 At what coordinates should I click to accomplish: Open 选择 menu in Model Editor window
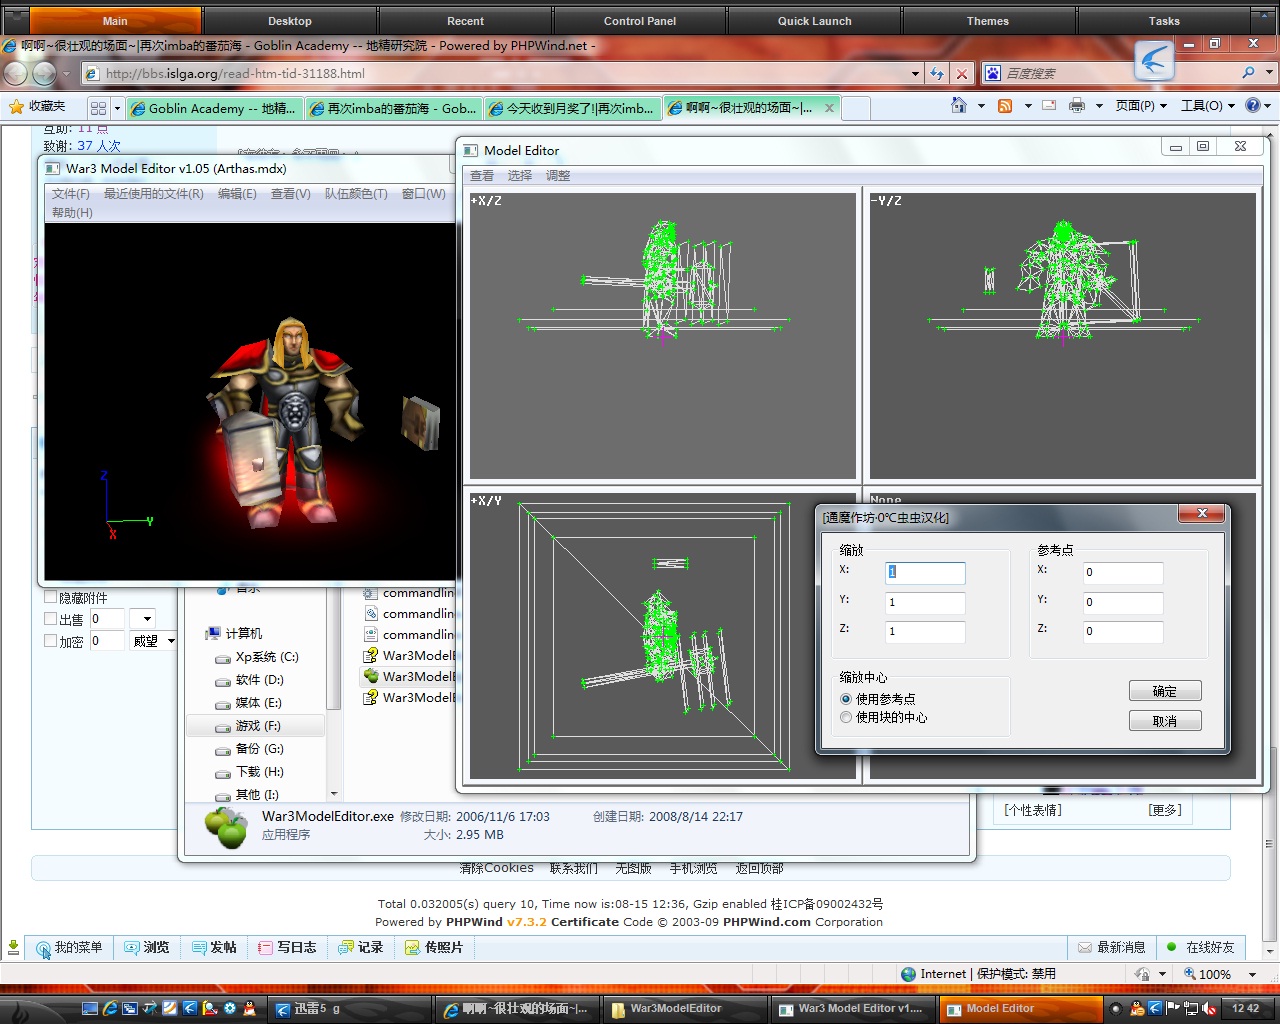pos(520,176)
